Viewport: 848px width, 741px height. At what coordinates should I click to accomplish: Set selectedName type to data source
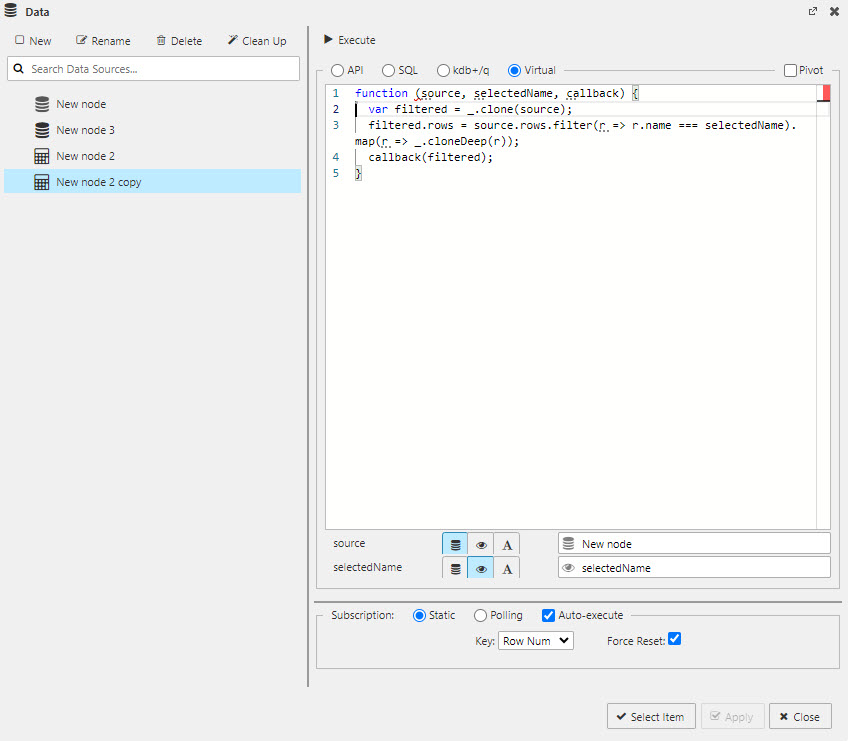coord(455,568)
